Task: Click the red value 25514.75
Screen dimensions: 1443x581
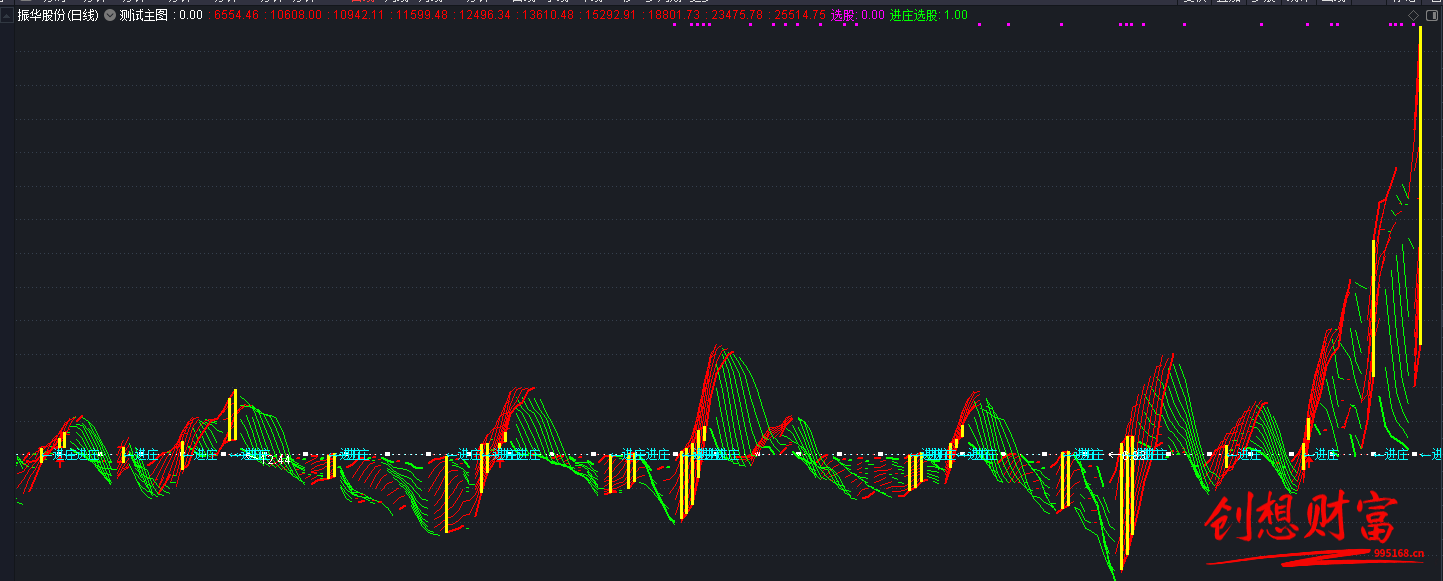Action: [801, 15]
